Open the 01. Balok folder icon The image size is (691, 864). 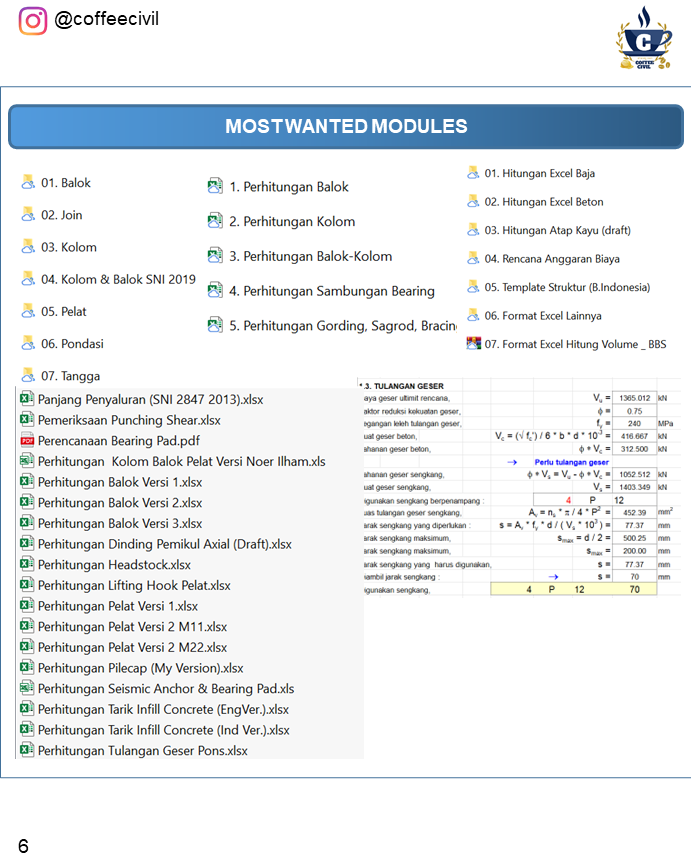28,183
